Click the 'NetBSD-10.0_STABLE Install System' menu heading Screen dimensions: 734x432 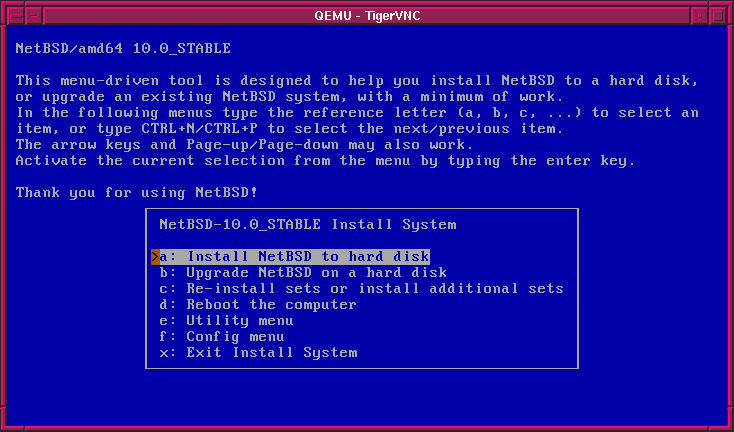(x=307, y=224)
